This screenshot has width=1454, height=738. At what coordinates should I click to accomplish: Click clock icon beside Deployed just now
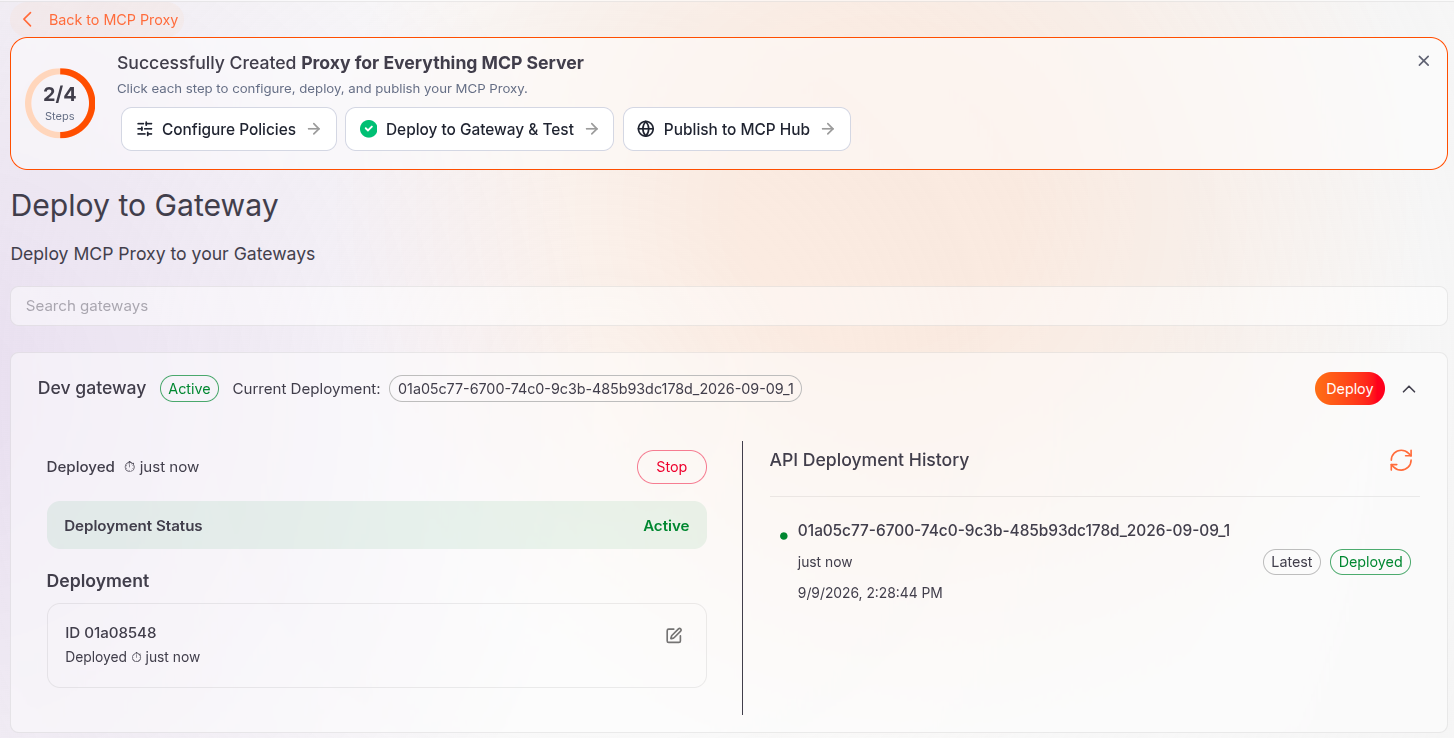pyautogui.click(x=129, y=467)
